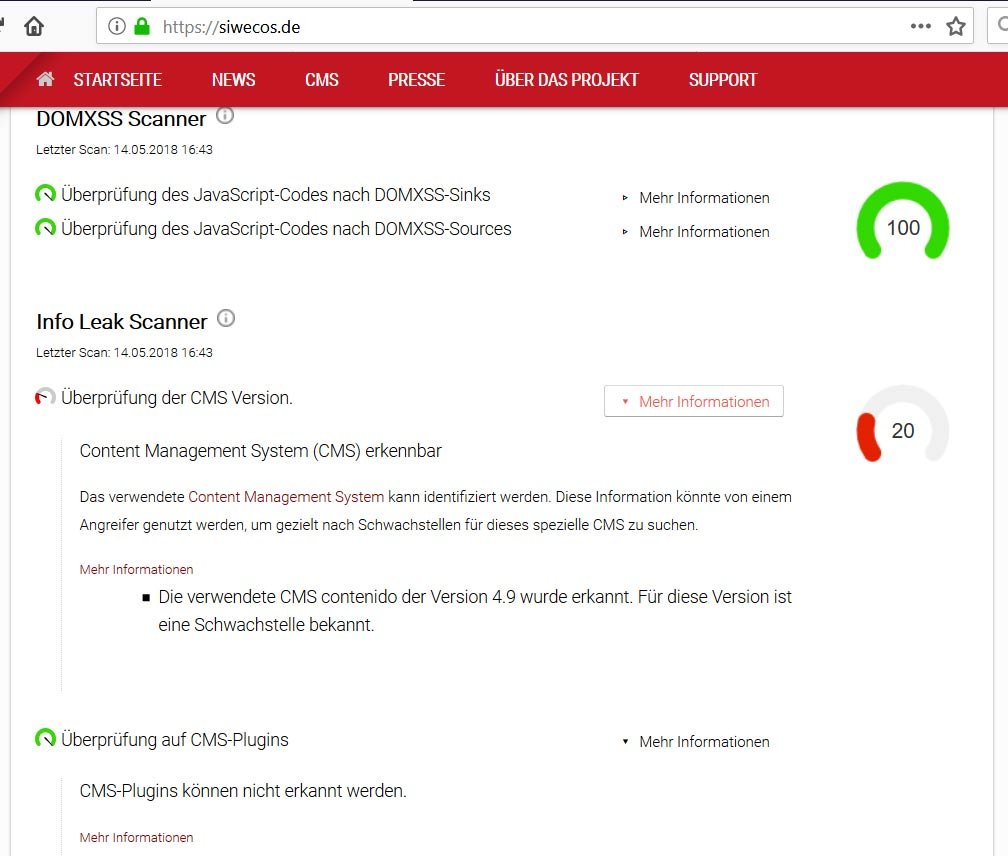Screen dimensions: 1008x856
Task: Bookmark this page with star icon
Action: [956, 27]
